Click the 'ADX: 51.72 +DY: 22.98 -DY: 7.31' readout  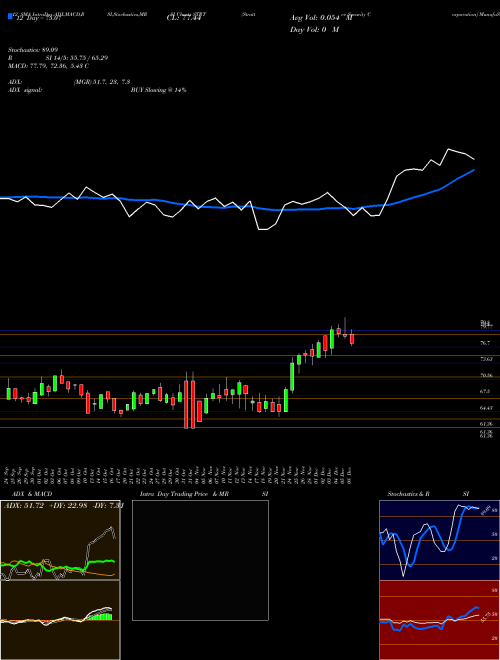coord(63,506)
